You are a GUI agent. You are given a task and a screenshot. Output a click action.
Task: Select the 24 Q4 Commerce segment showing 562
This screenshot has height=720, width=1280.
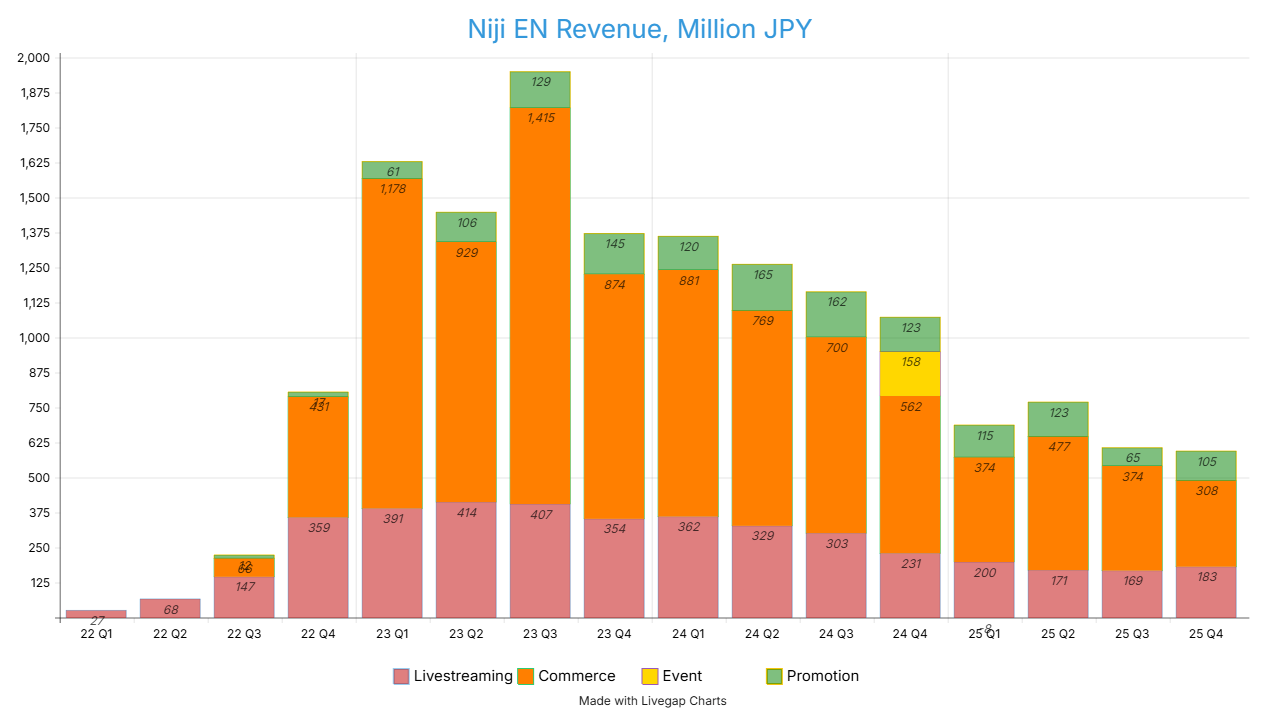(910, 475)
